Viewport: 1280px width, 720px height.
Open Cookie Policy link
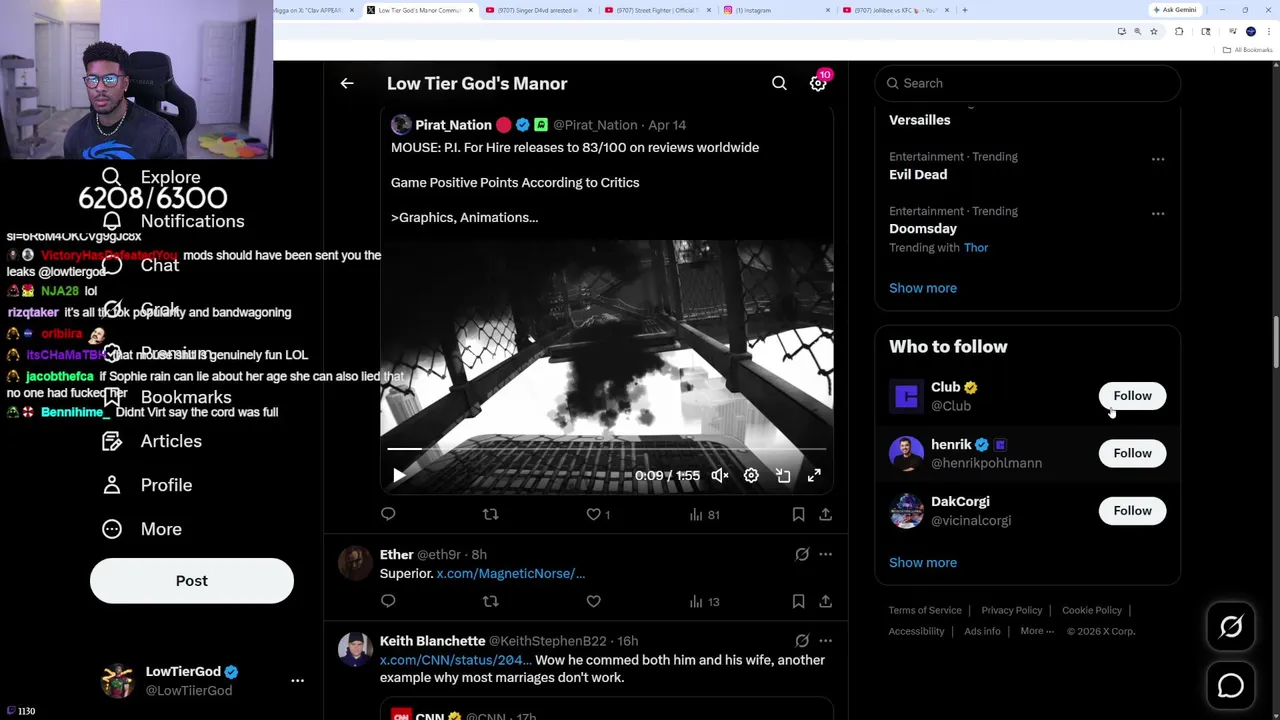tap(1092, 610)
